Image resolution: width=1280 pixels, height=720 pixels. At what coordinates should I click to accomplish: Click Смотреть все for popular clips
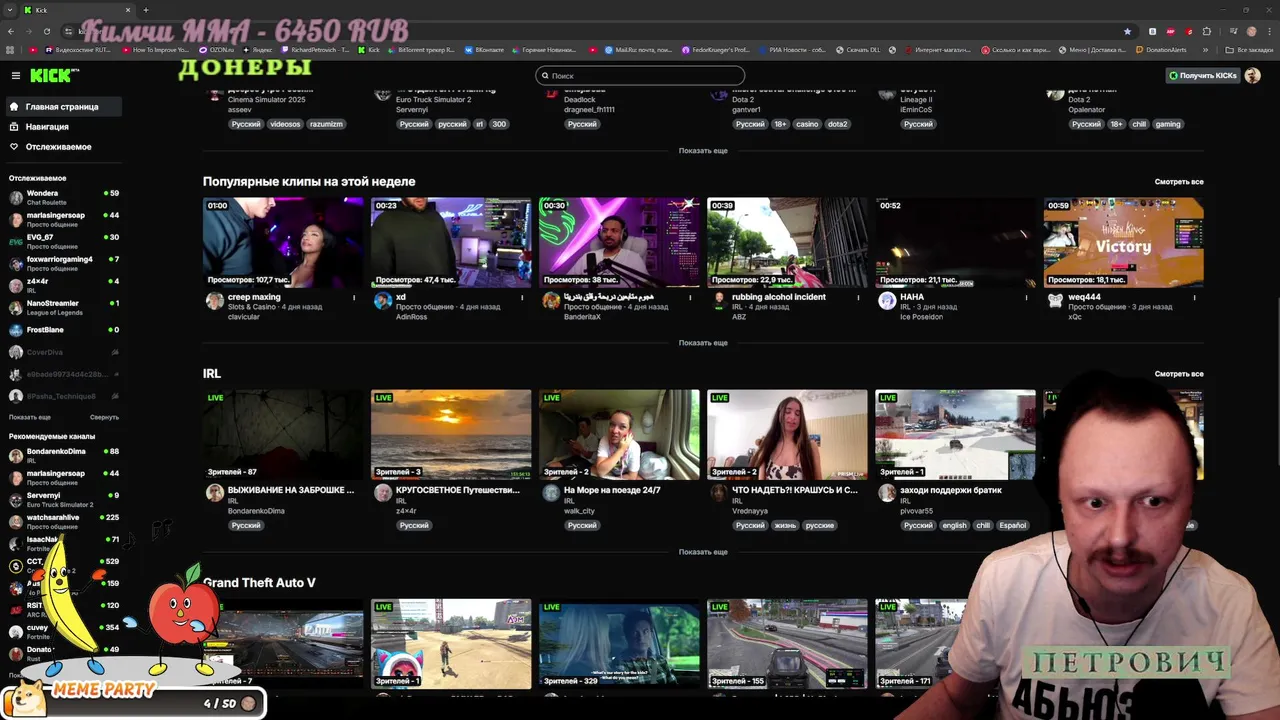pyautogui.click(x=1179, y=182)
